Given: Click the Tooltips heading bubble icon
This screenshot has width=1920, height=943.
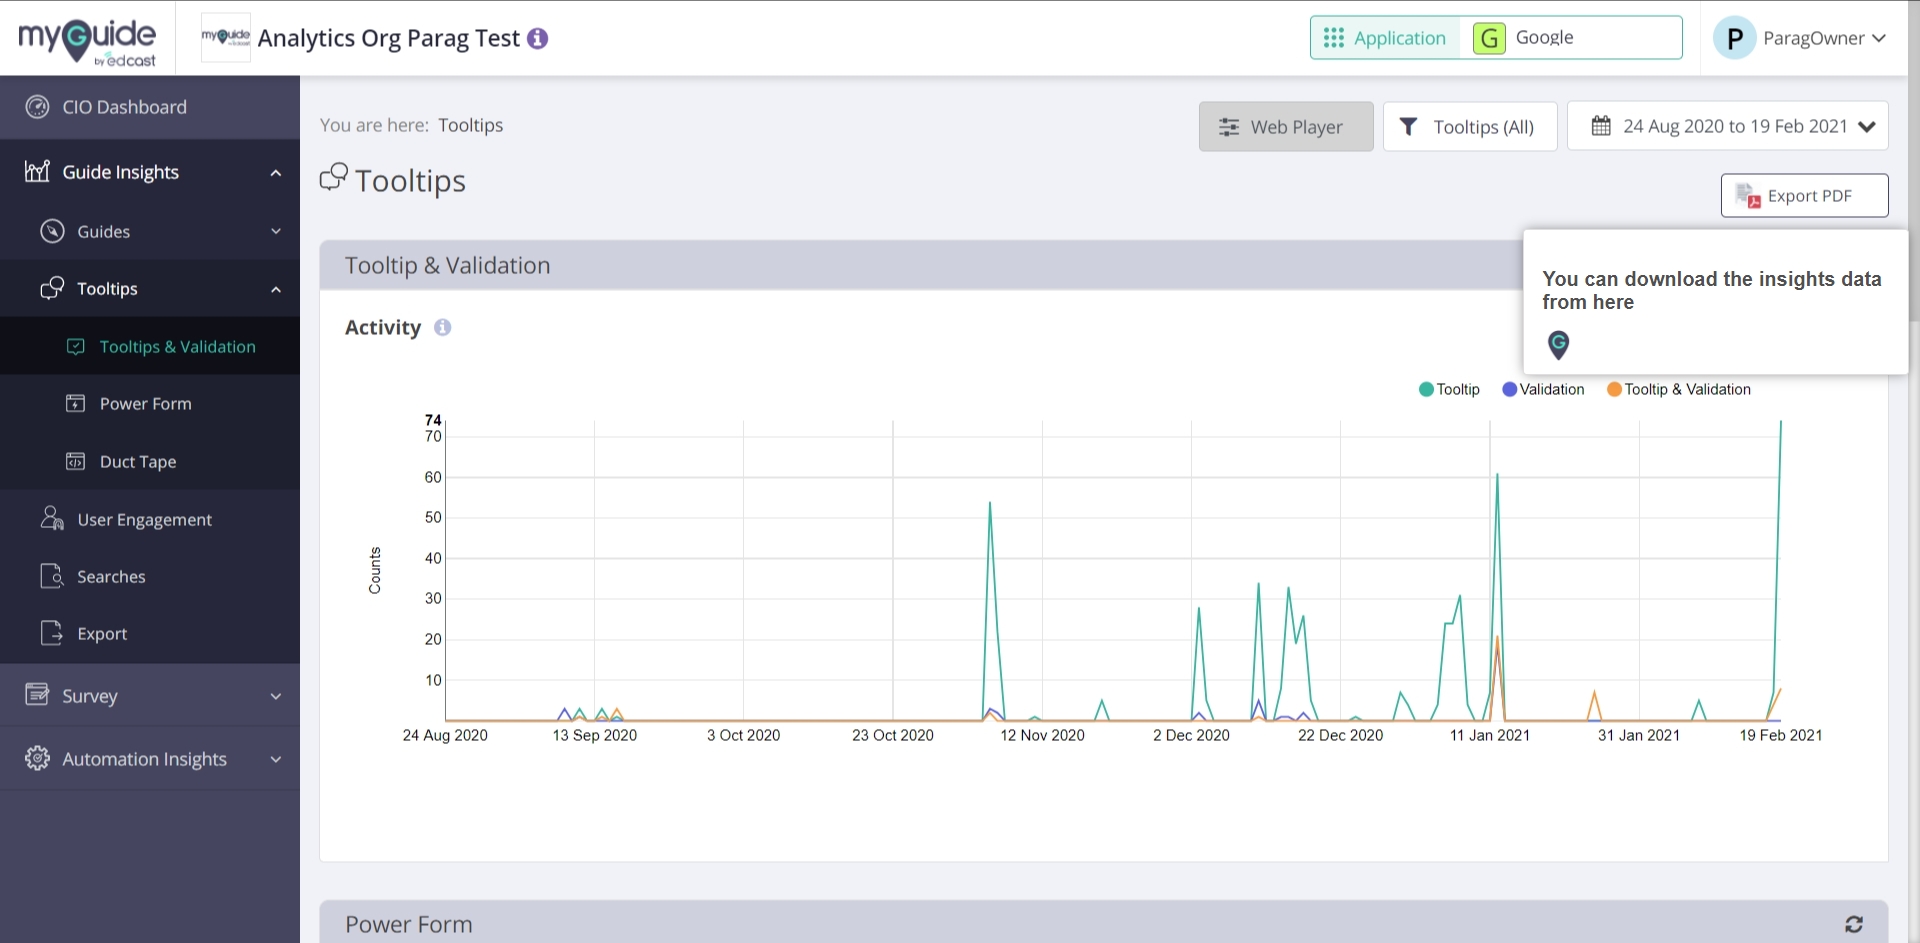Looking at the screenshot, I should point(334,177).
